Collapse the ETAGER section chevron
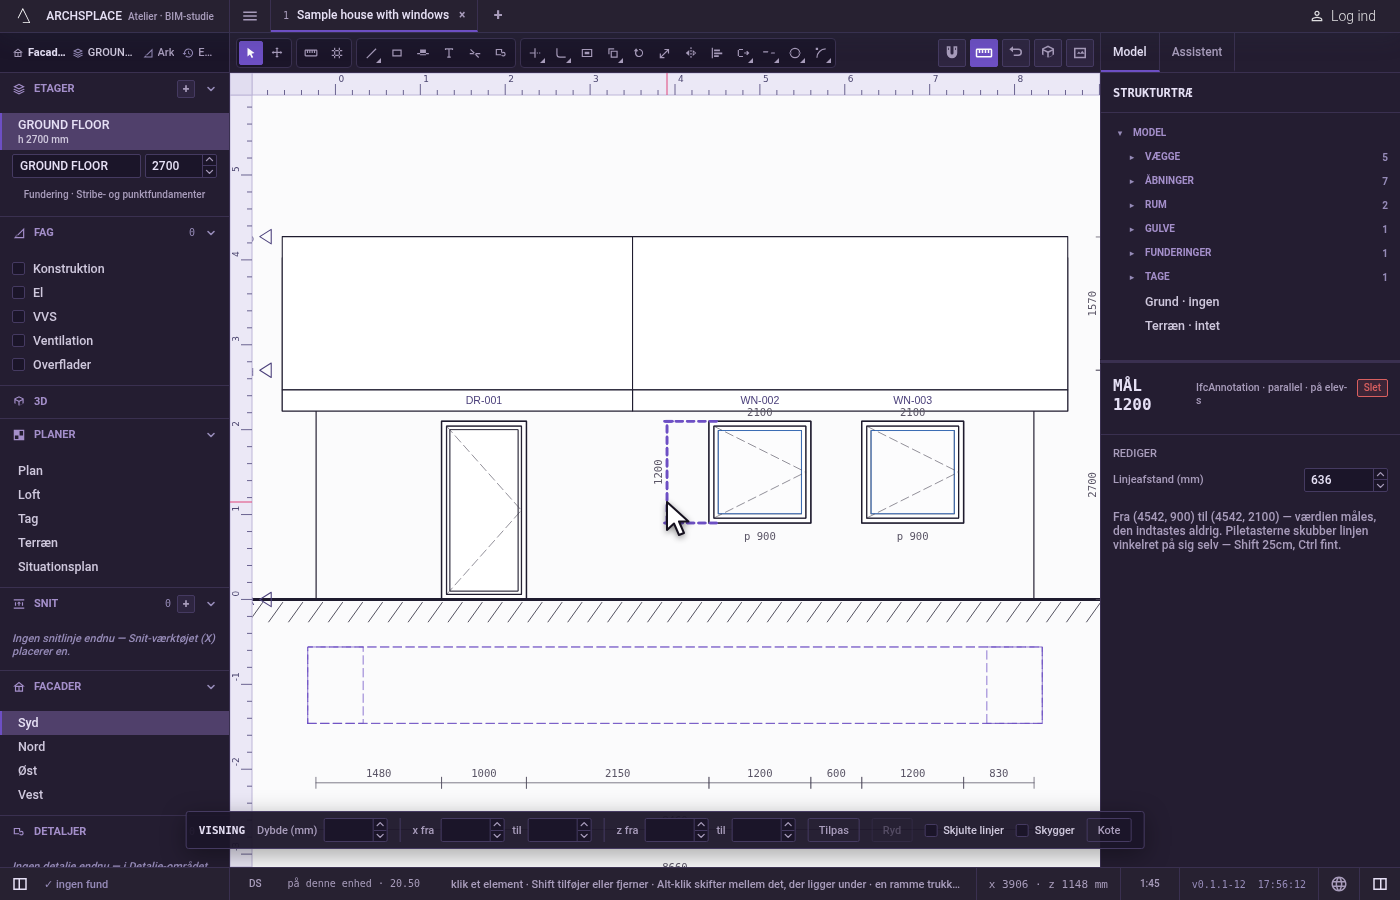 click(x=211, y=89)
